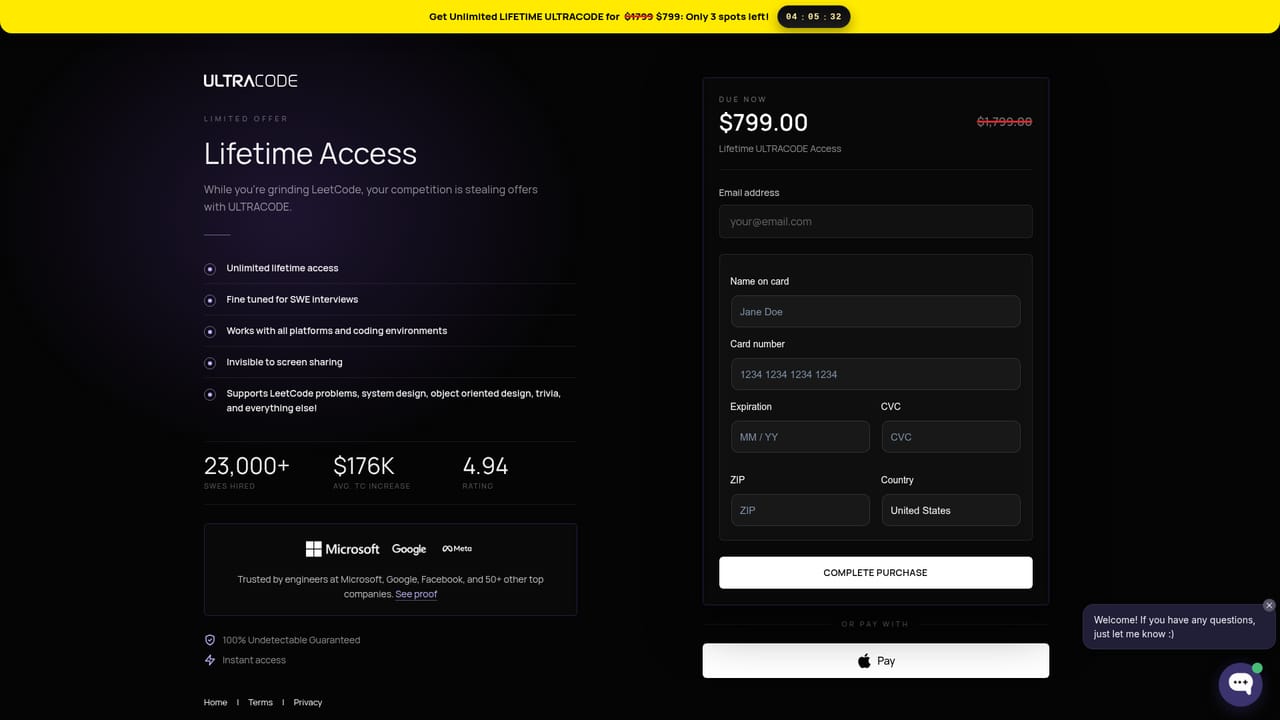Image resolution: width=1280 pixels, height=720 pixels.
Task: Click the bullet icon next to Fine tuned for SWE interviews
Action: pyautogui.click(x=210, y=300)
